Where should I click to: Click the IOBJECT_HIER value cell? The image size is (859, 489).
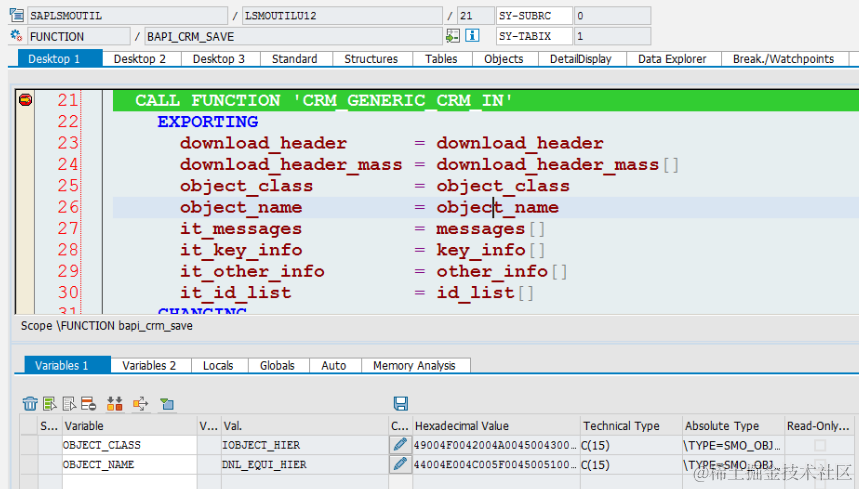[305, 445]
